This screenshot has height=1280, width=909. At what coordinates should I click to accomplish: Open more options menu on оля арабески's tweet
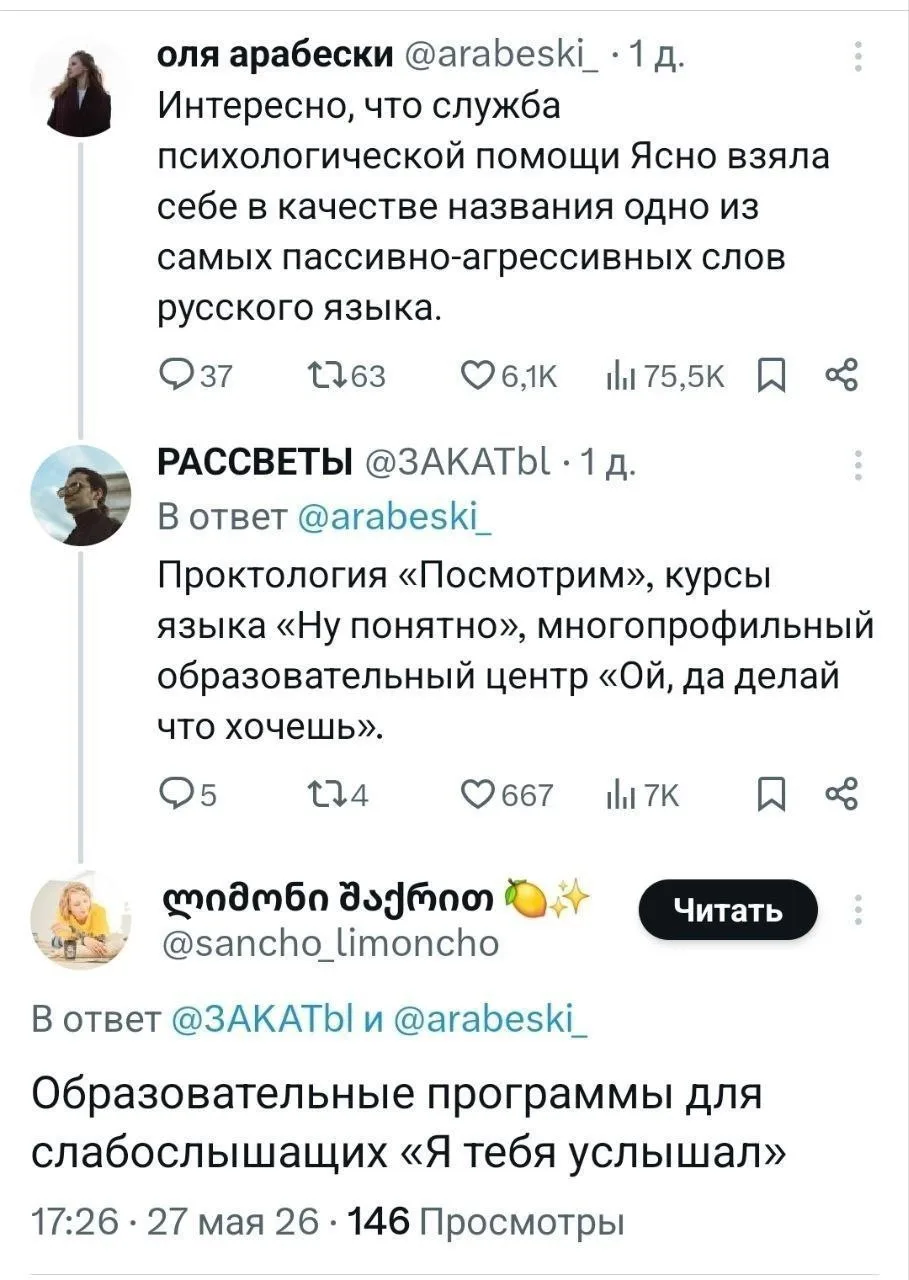point(857,57)
